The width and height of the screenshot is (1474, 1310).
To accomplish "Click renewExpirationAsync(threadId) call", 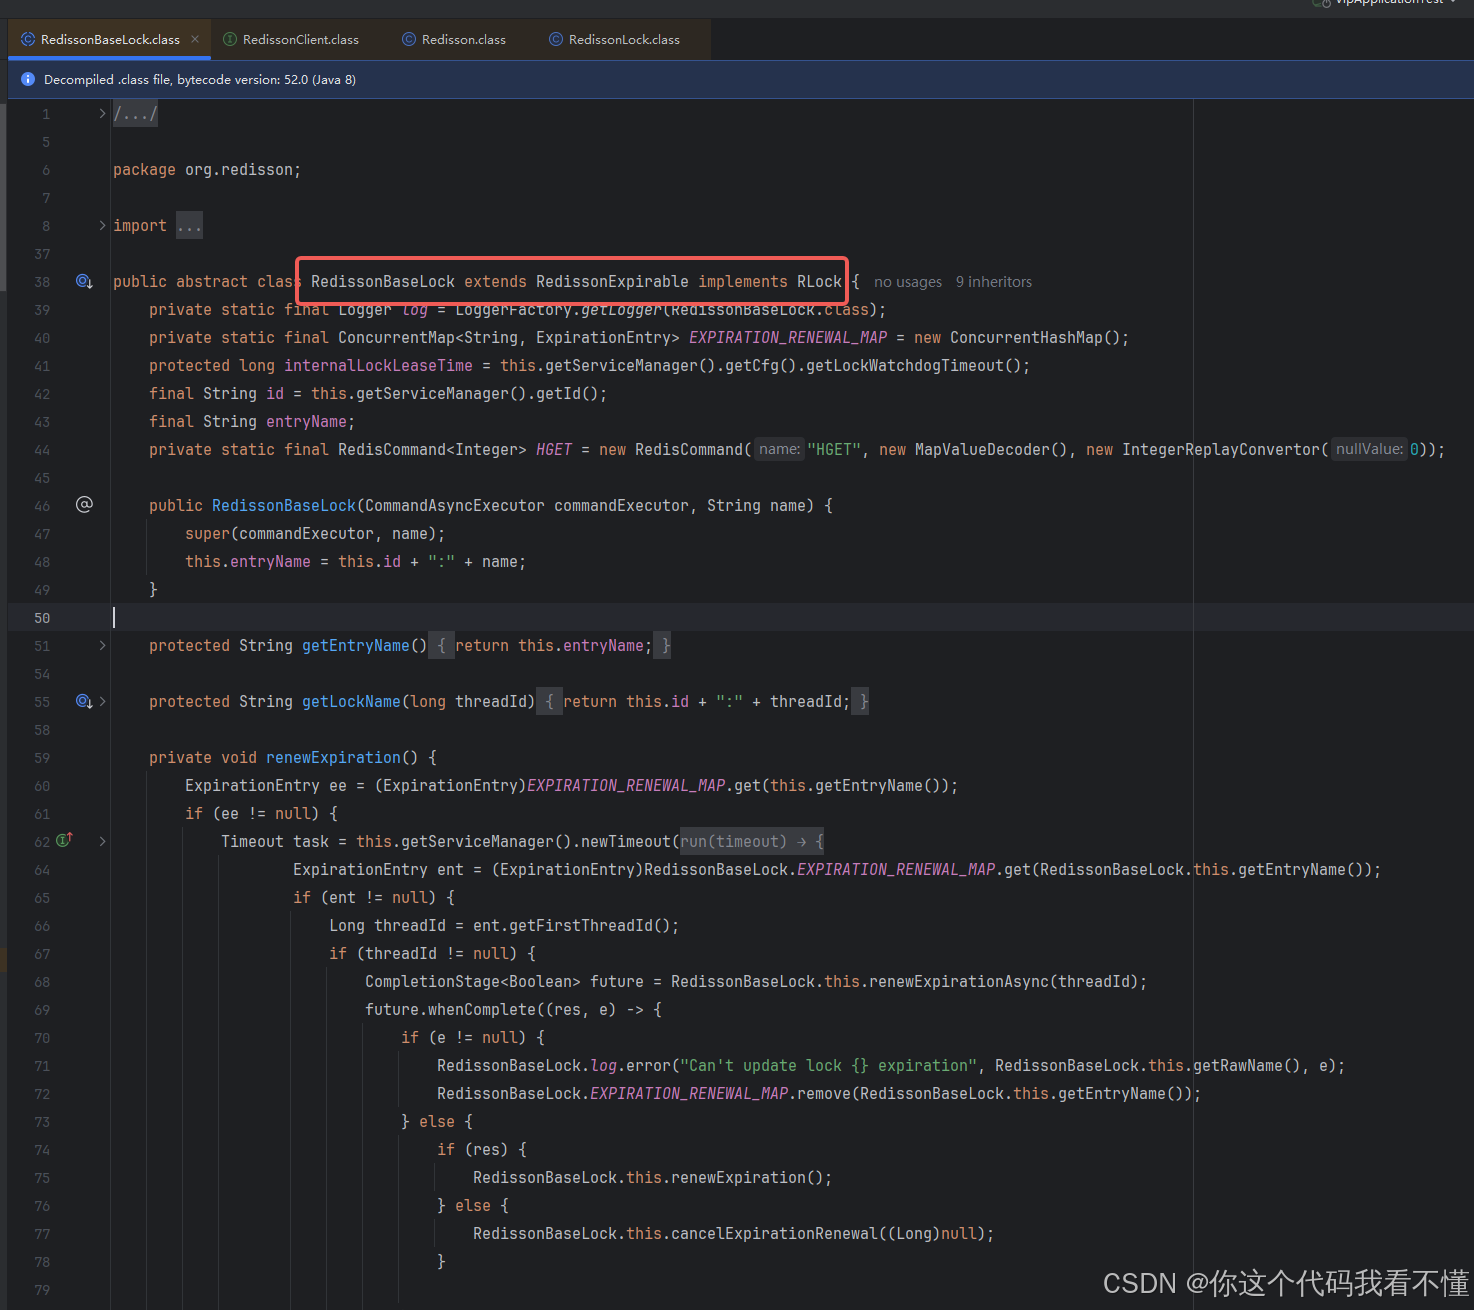I will pyautogui.click(x=1003, y=982).
